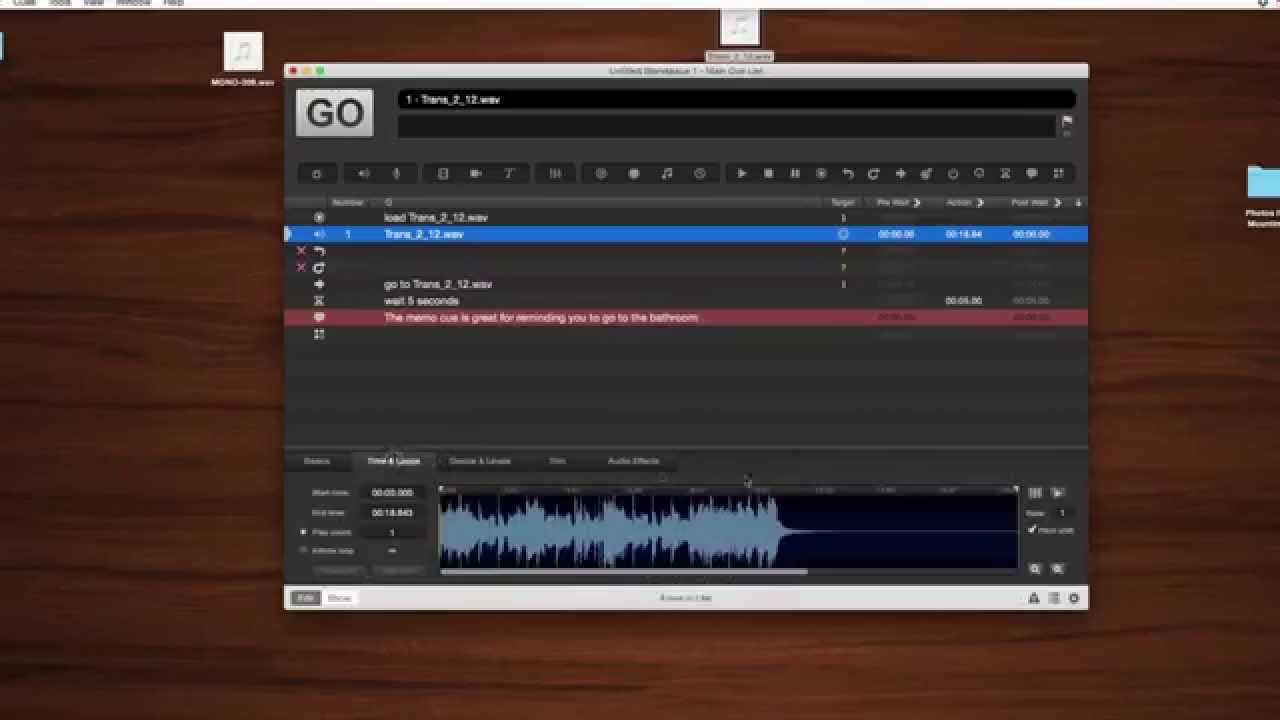
Task: Add an OSC cue from toolbar
Action: (x=601, y=174)
